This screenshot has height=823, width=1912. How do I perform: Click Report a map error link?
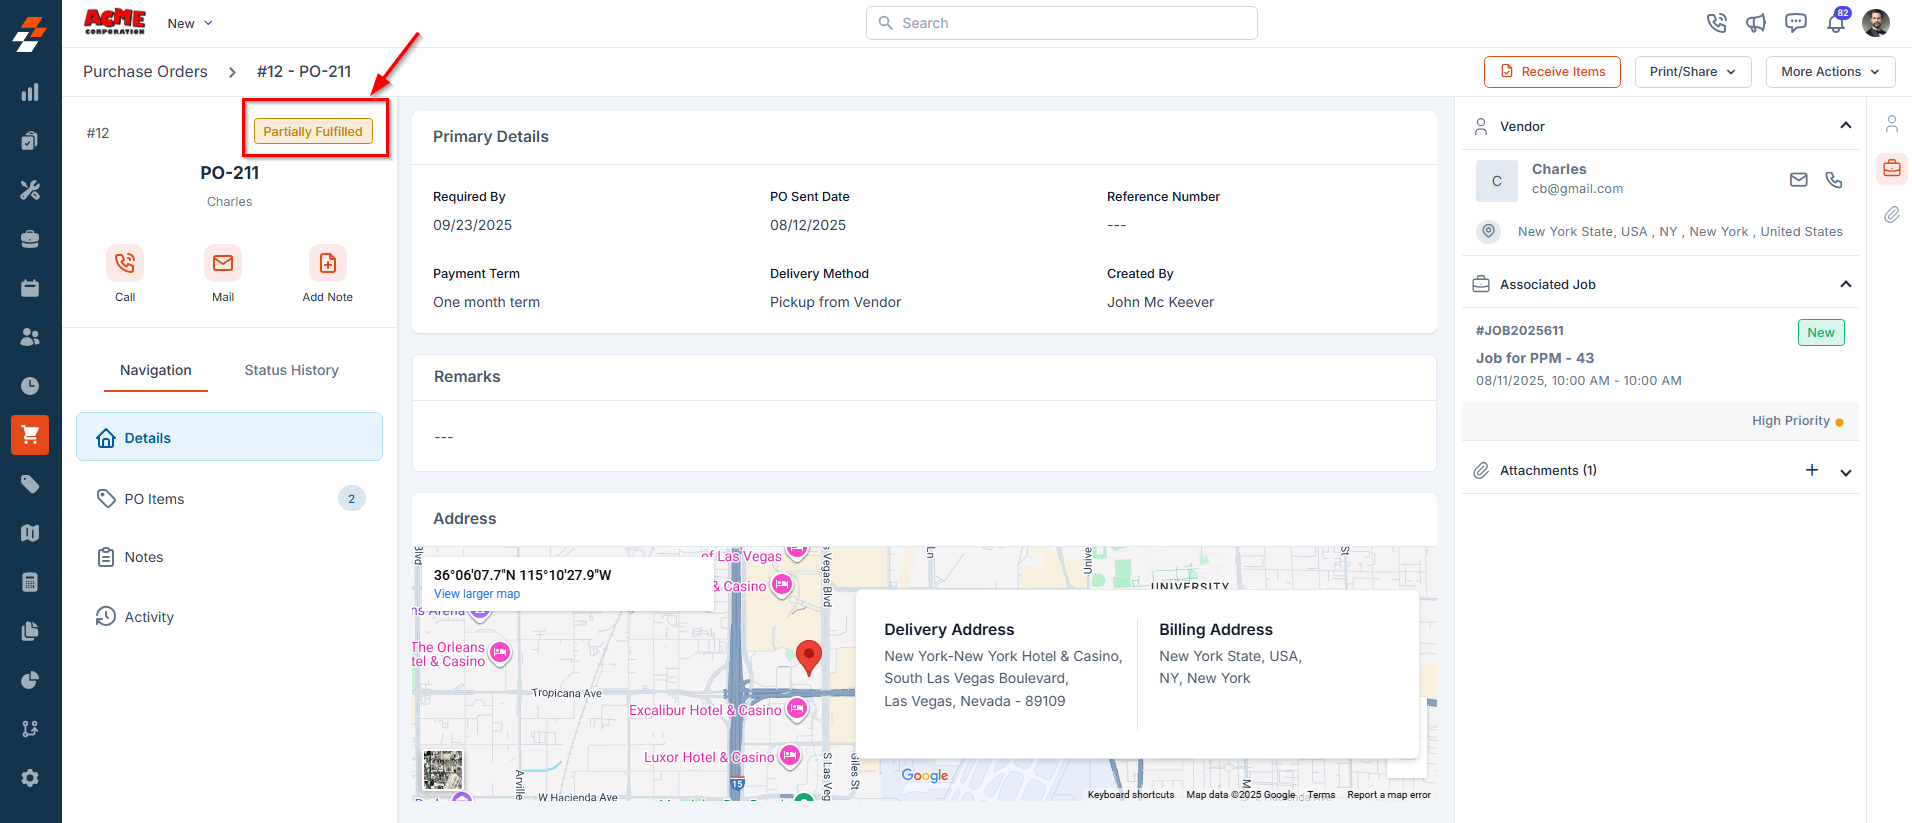tap(1389, 795)
